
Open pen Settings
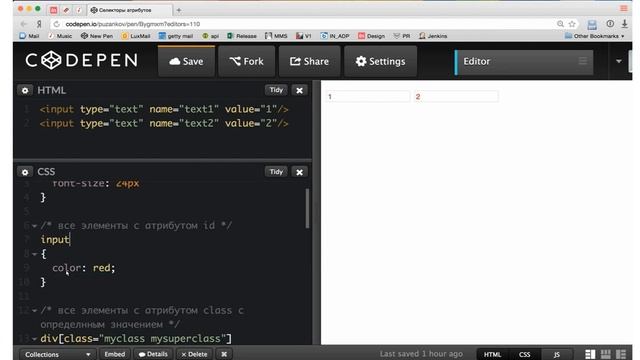pyautogui.click(x=380, y=61)
